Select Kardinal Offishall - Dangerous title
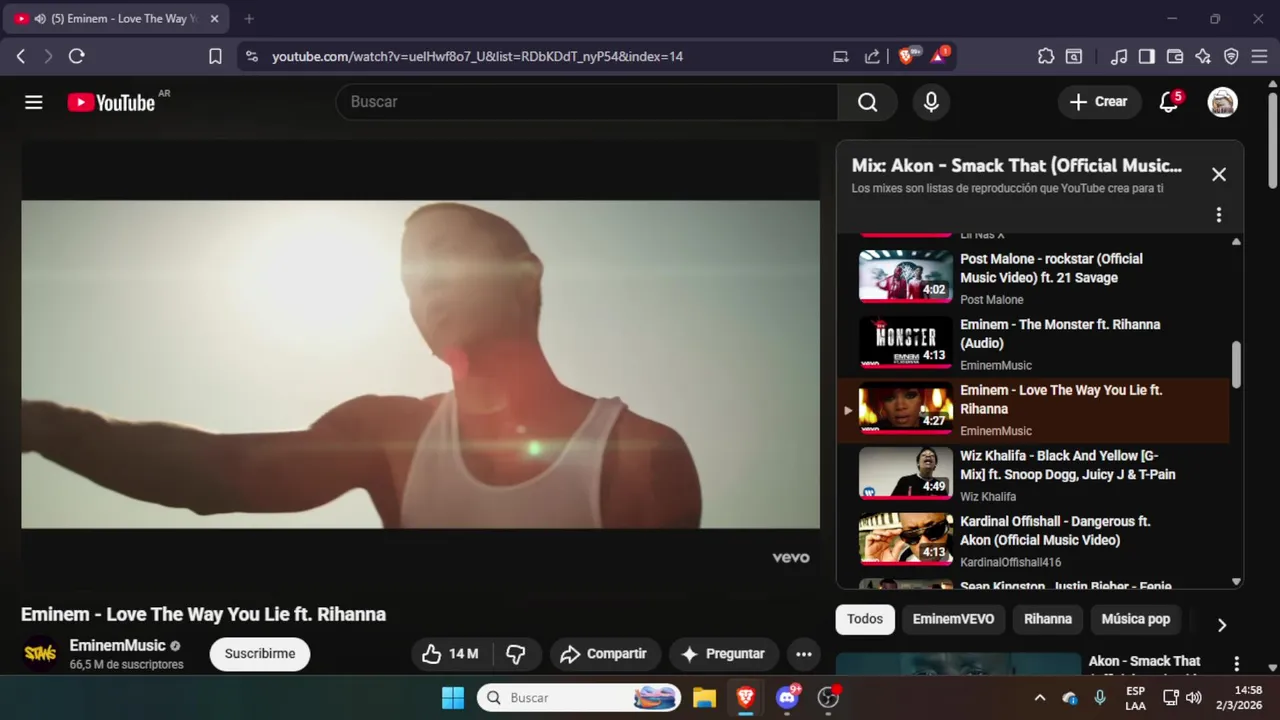This screenshot has width=1280, height=720. [1055, 531]
